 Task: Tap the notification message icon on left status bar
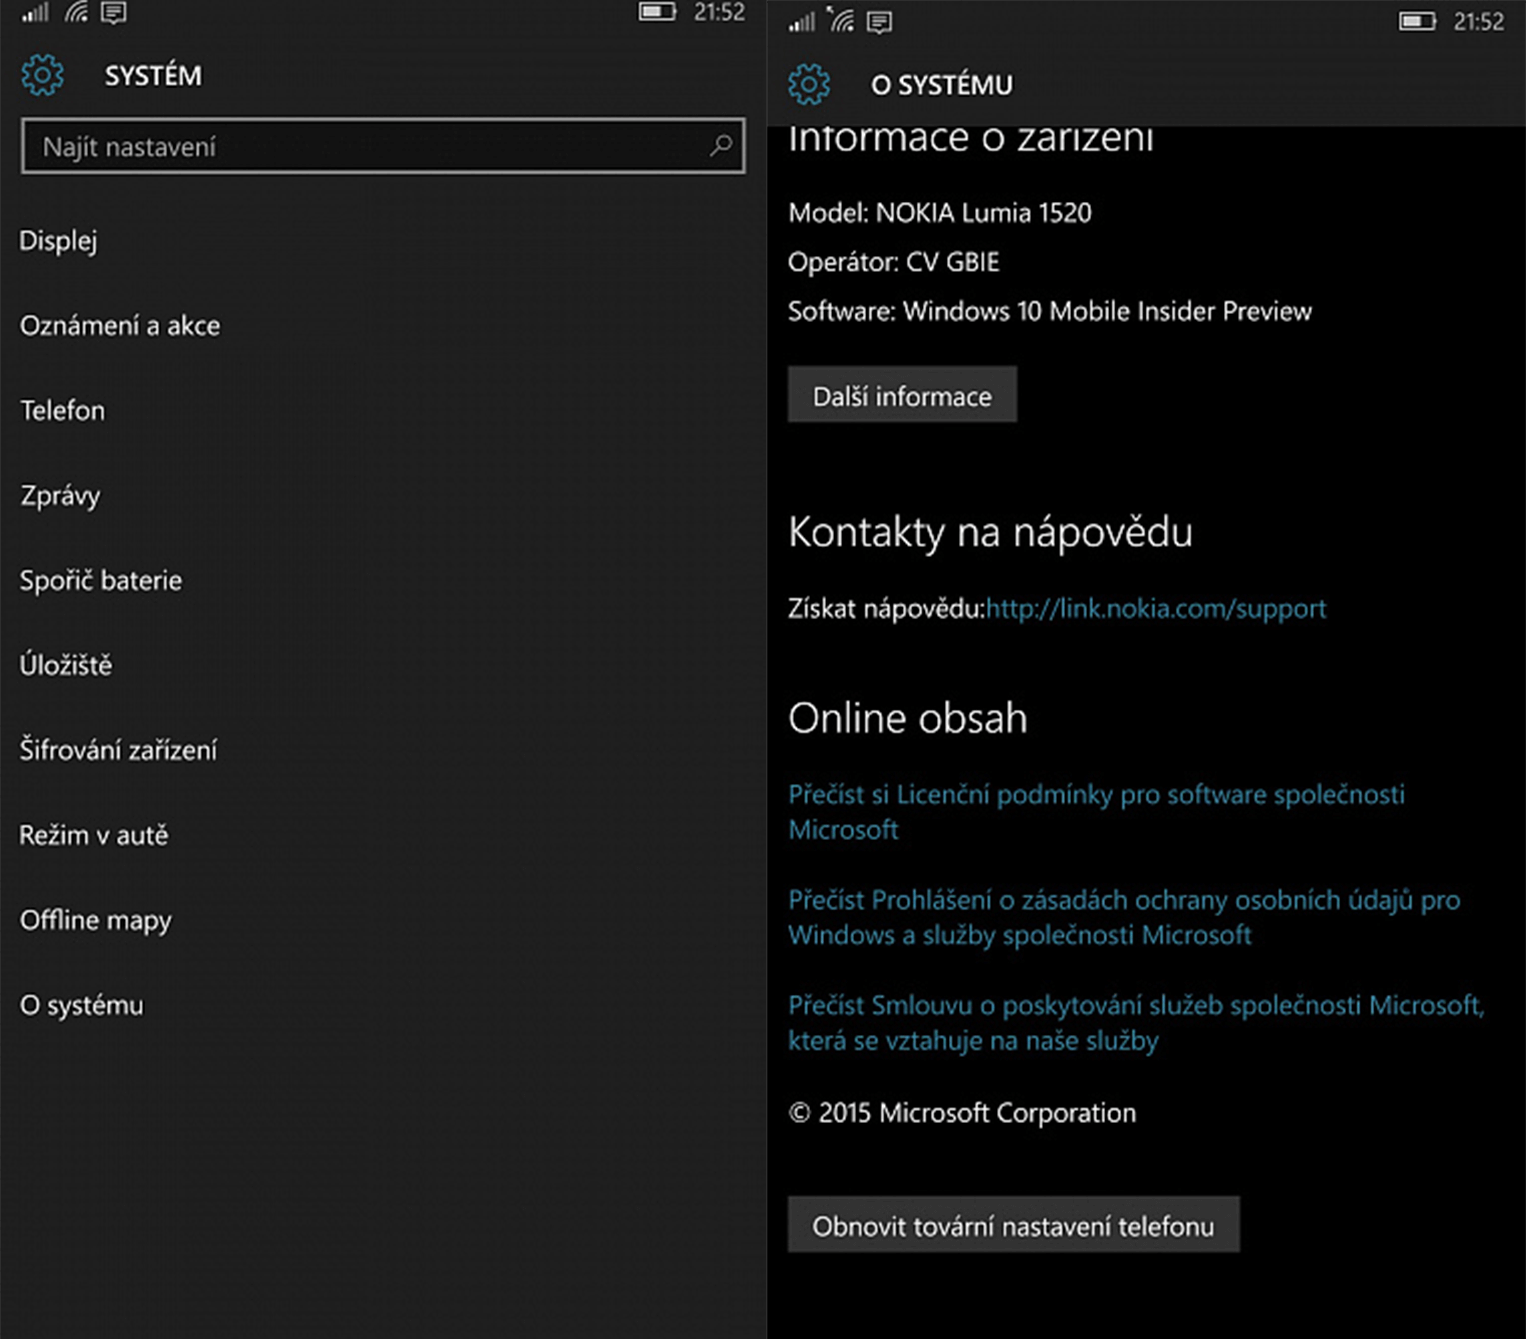coord(114,13)
